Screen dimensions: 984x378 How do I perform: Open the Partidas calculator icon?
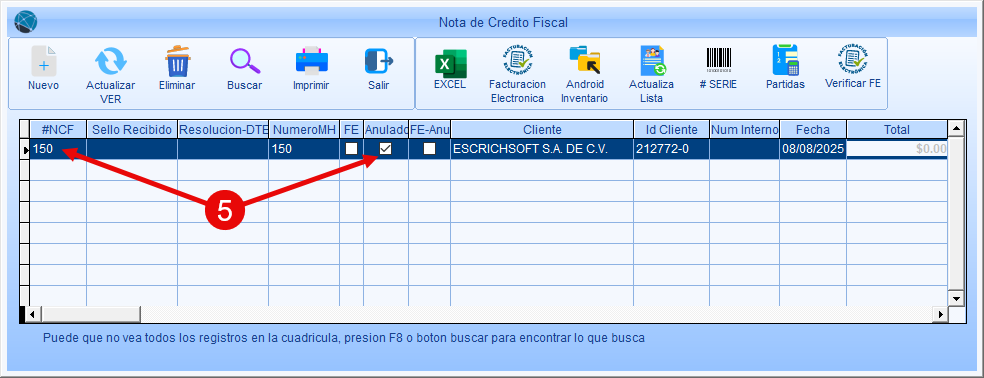pos(785,60)
